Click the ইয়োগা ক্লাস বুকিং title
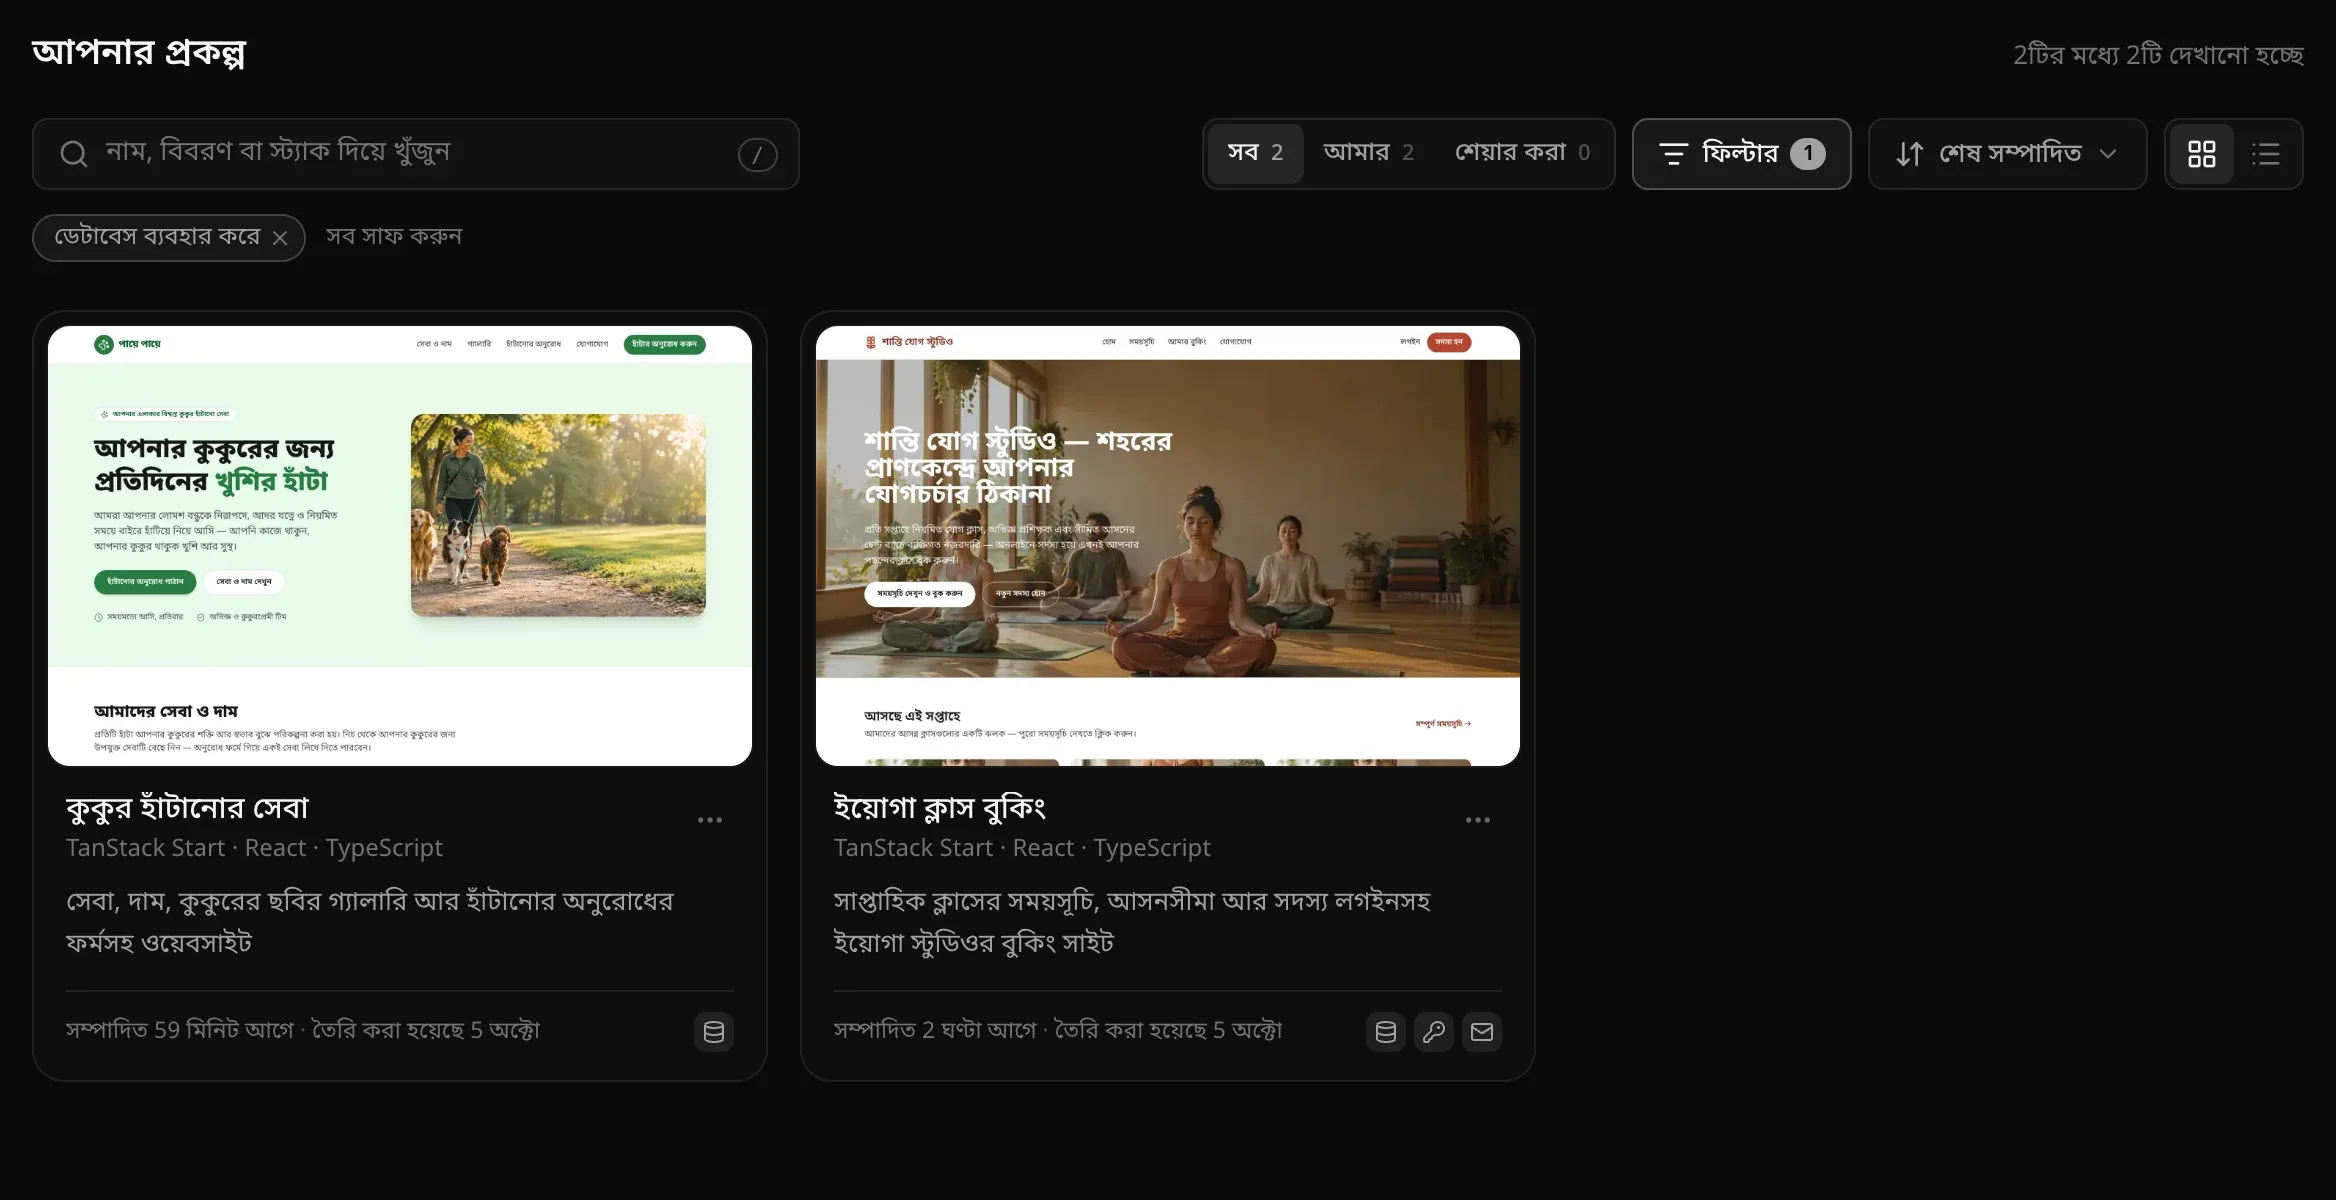 (940, 808)
